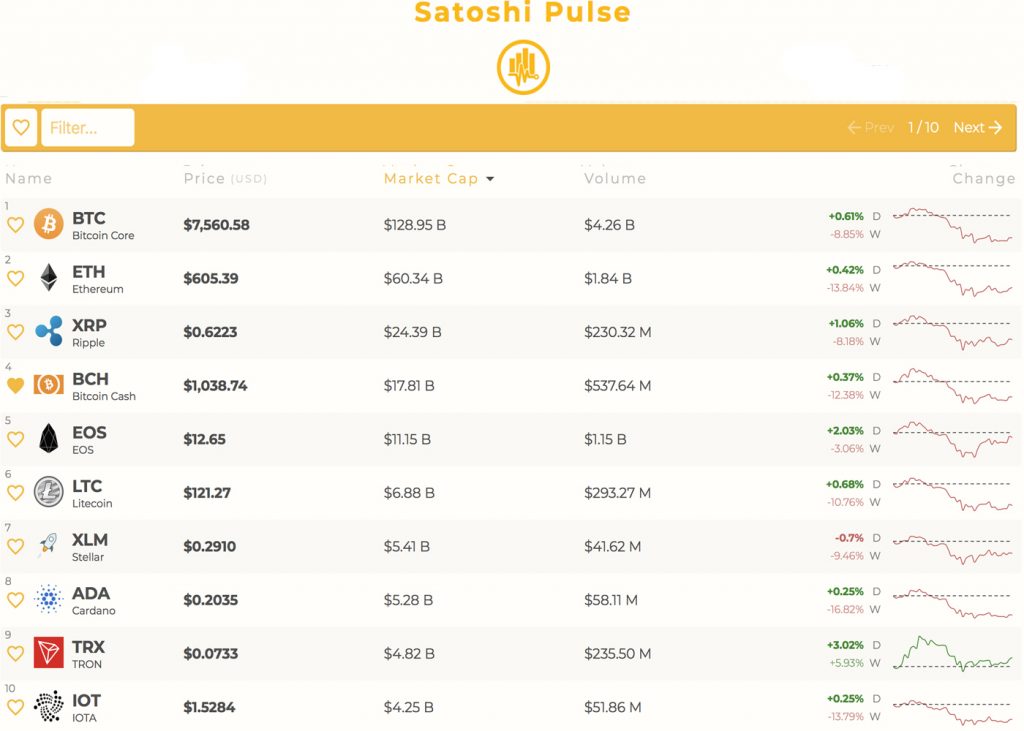Open the Stellar rocket icon
1024x731 pixels.
(x=48, y=545)
